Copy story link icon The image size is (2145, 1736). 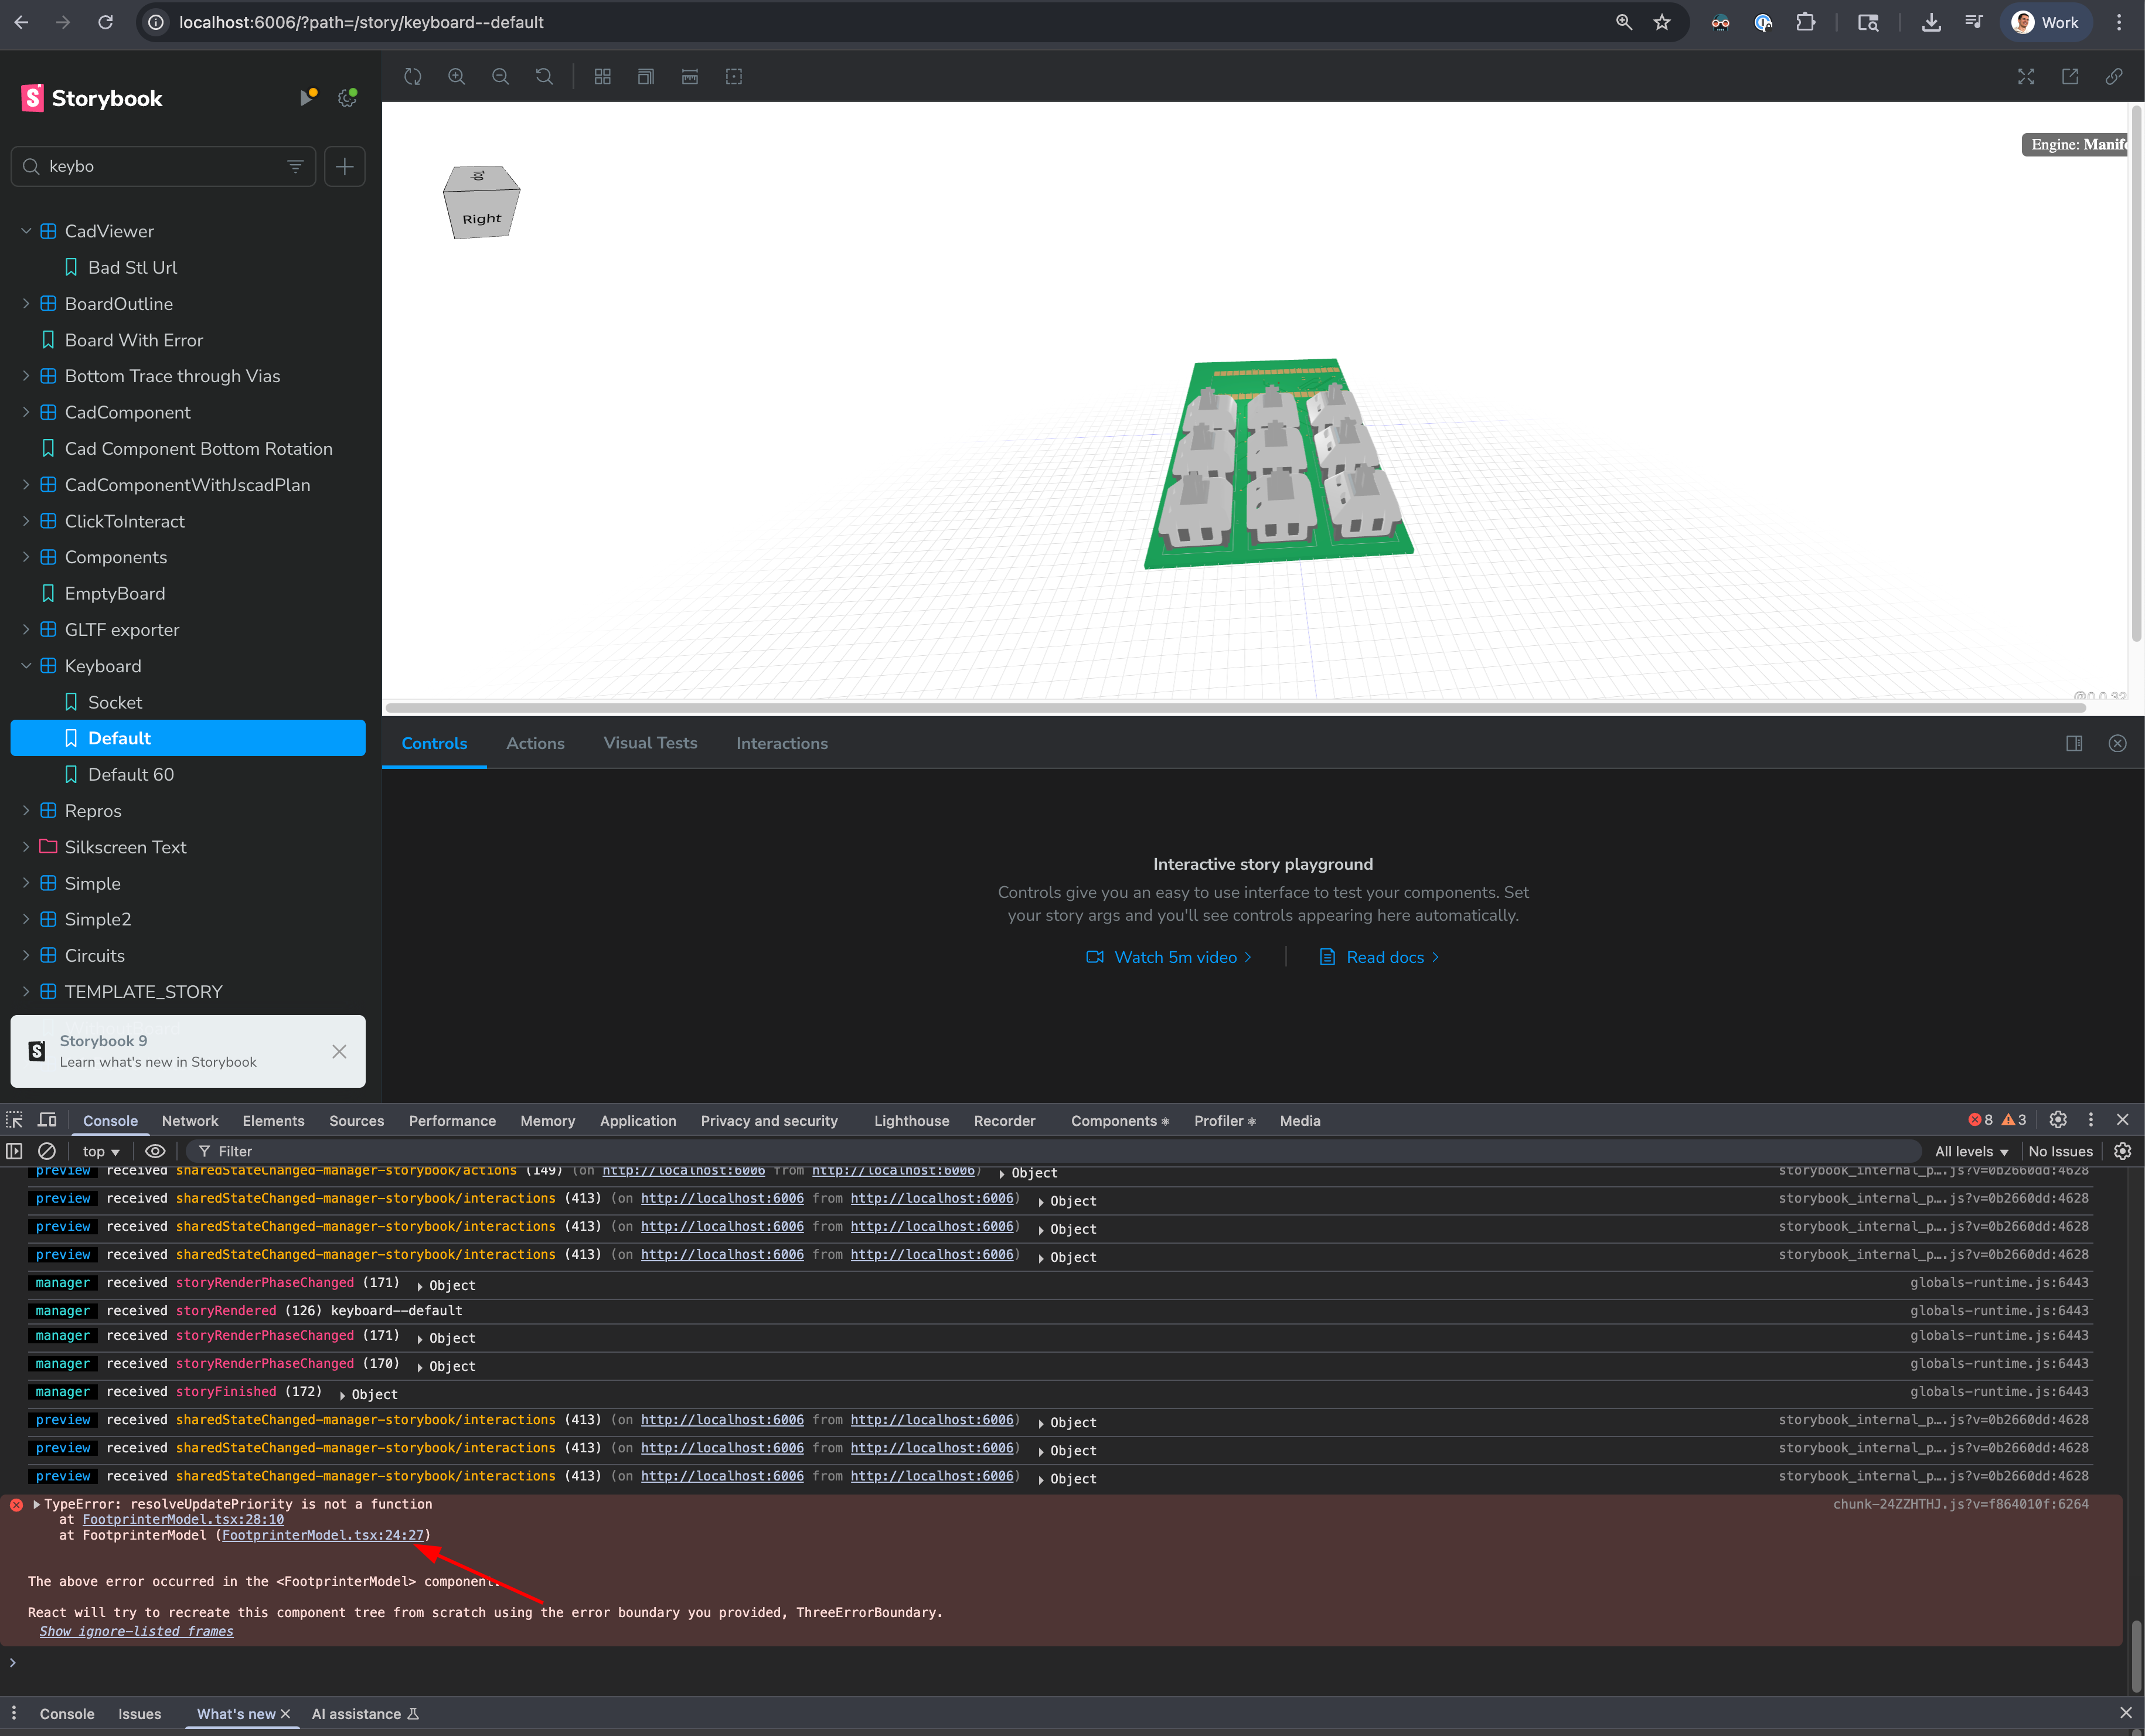coord(2114,77)
